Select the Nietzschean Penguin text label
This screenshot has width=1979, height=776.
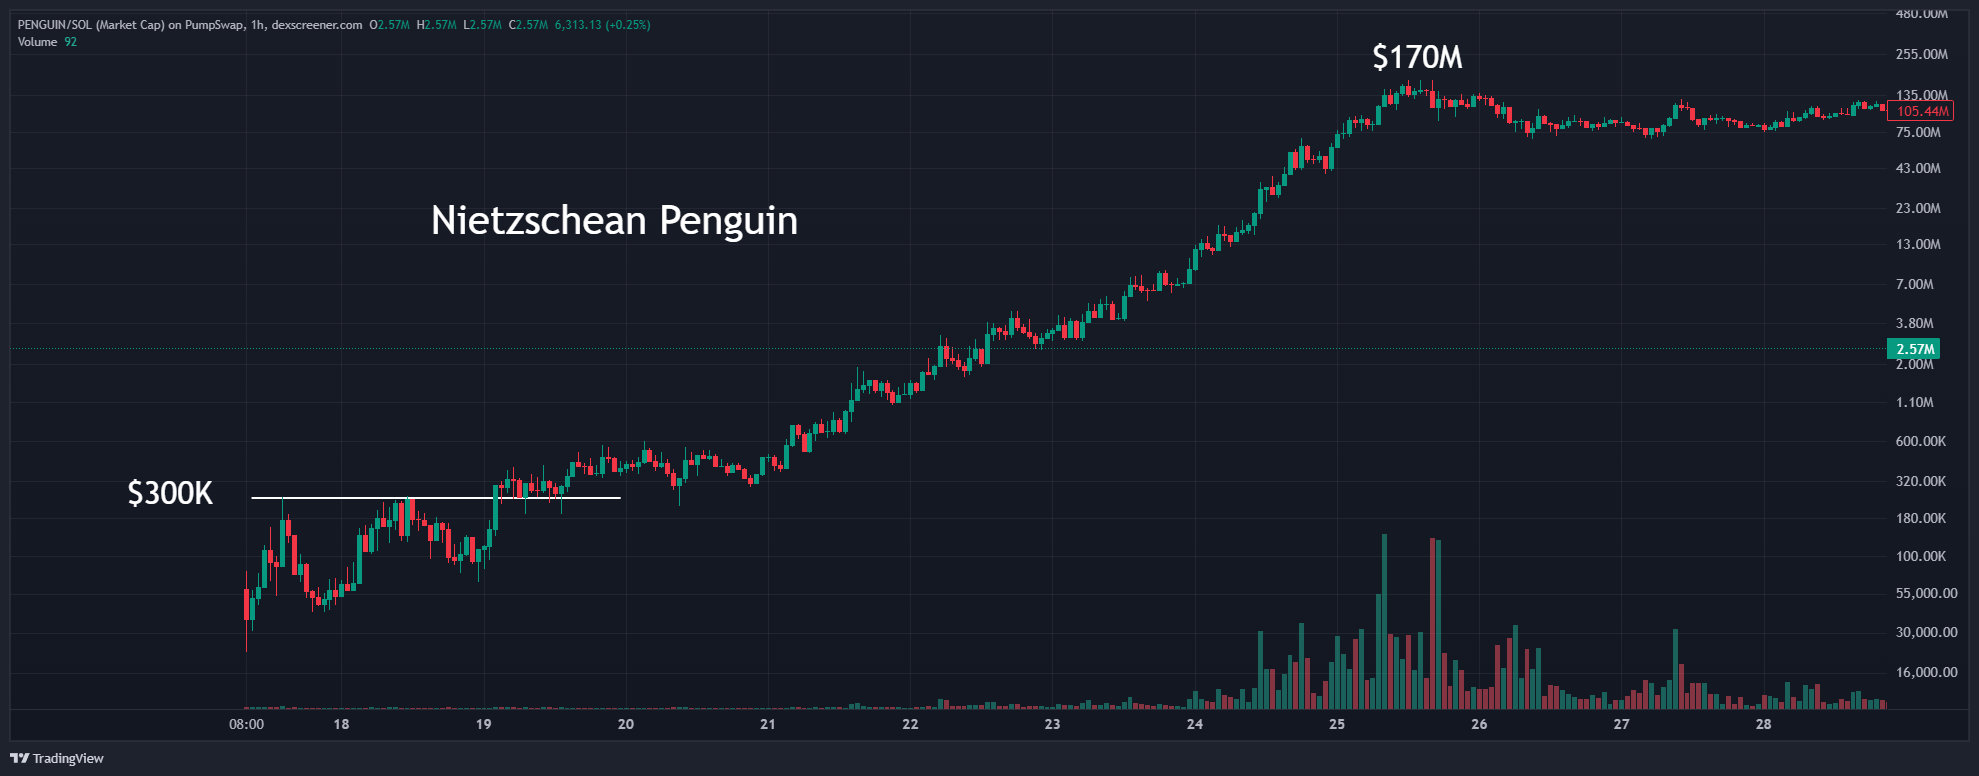pyautogui.click(x=614, y=220)
